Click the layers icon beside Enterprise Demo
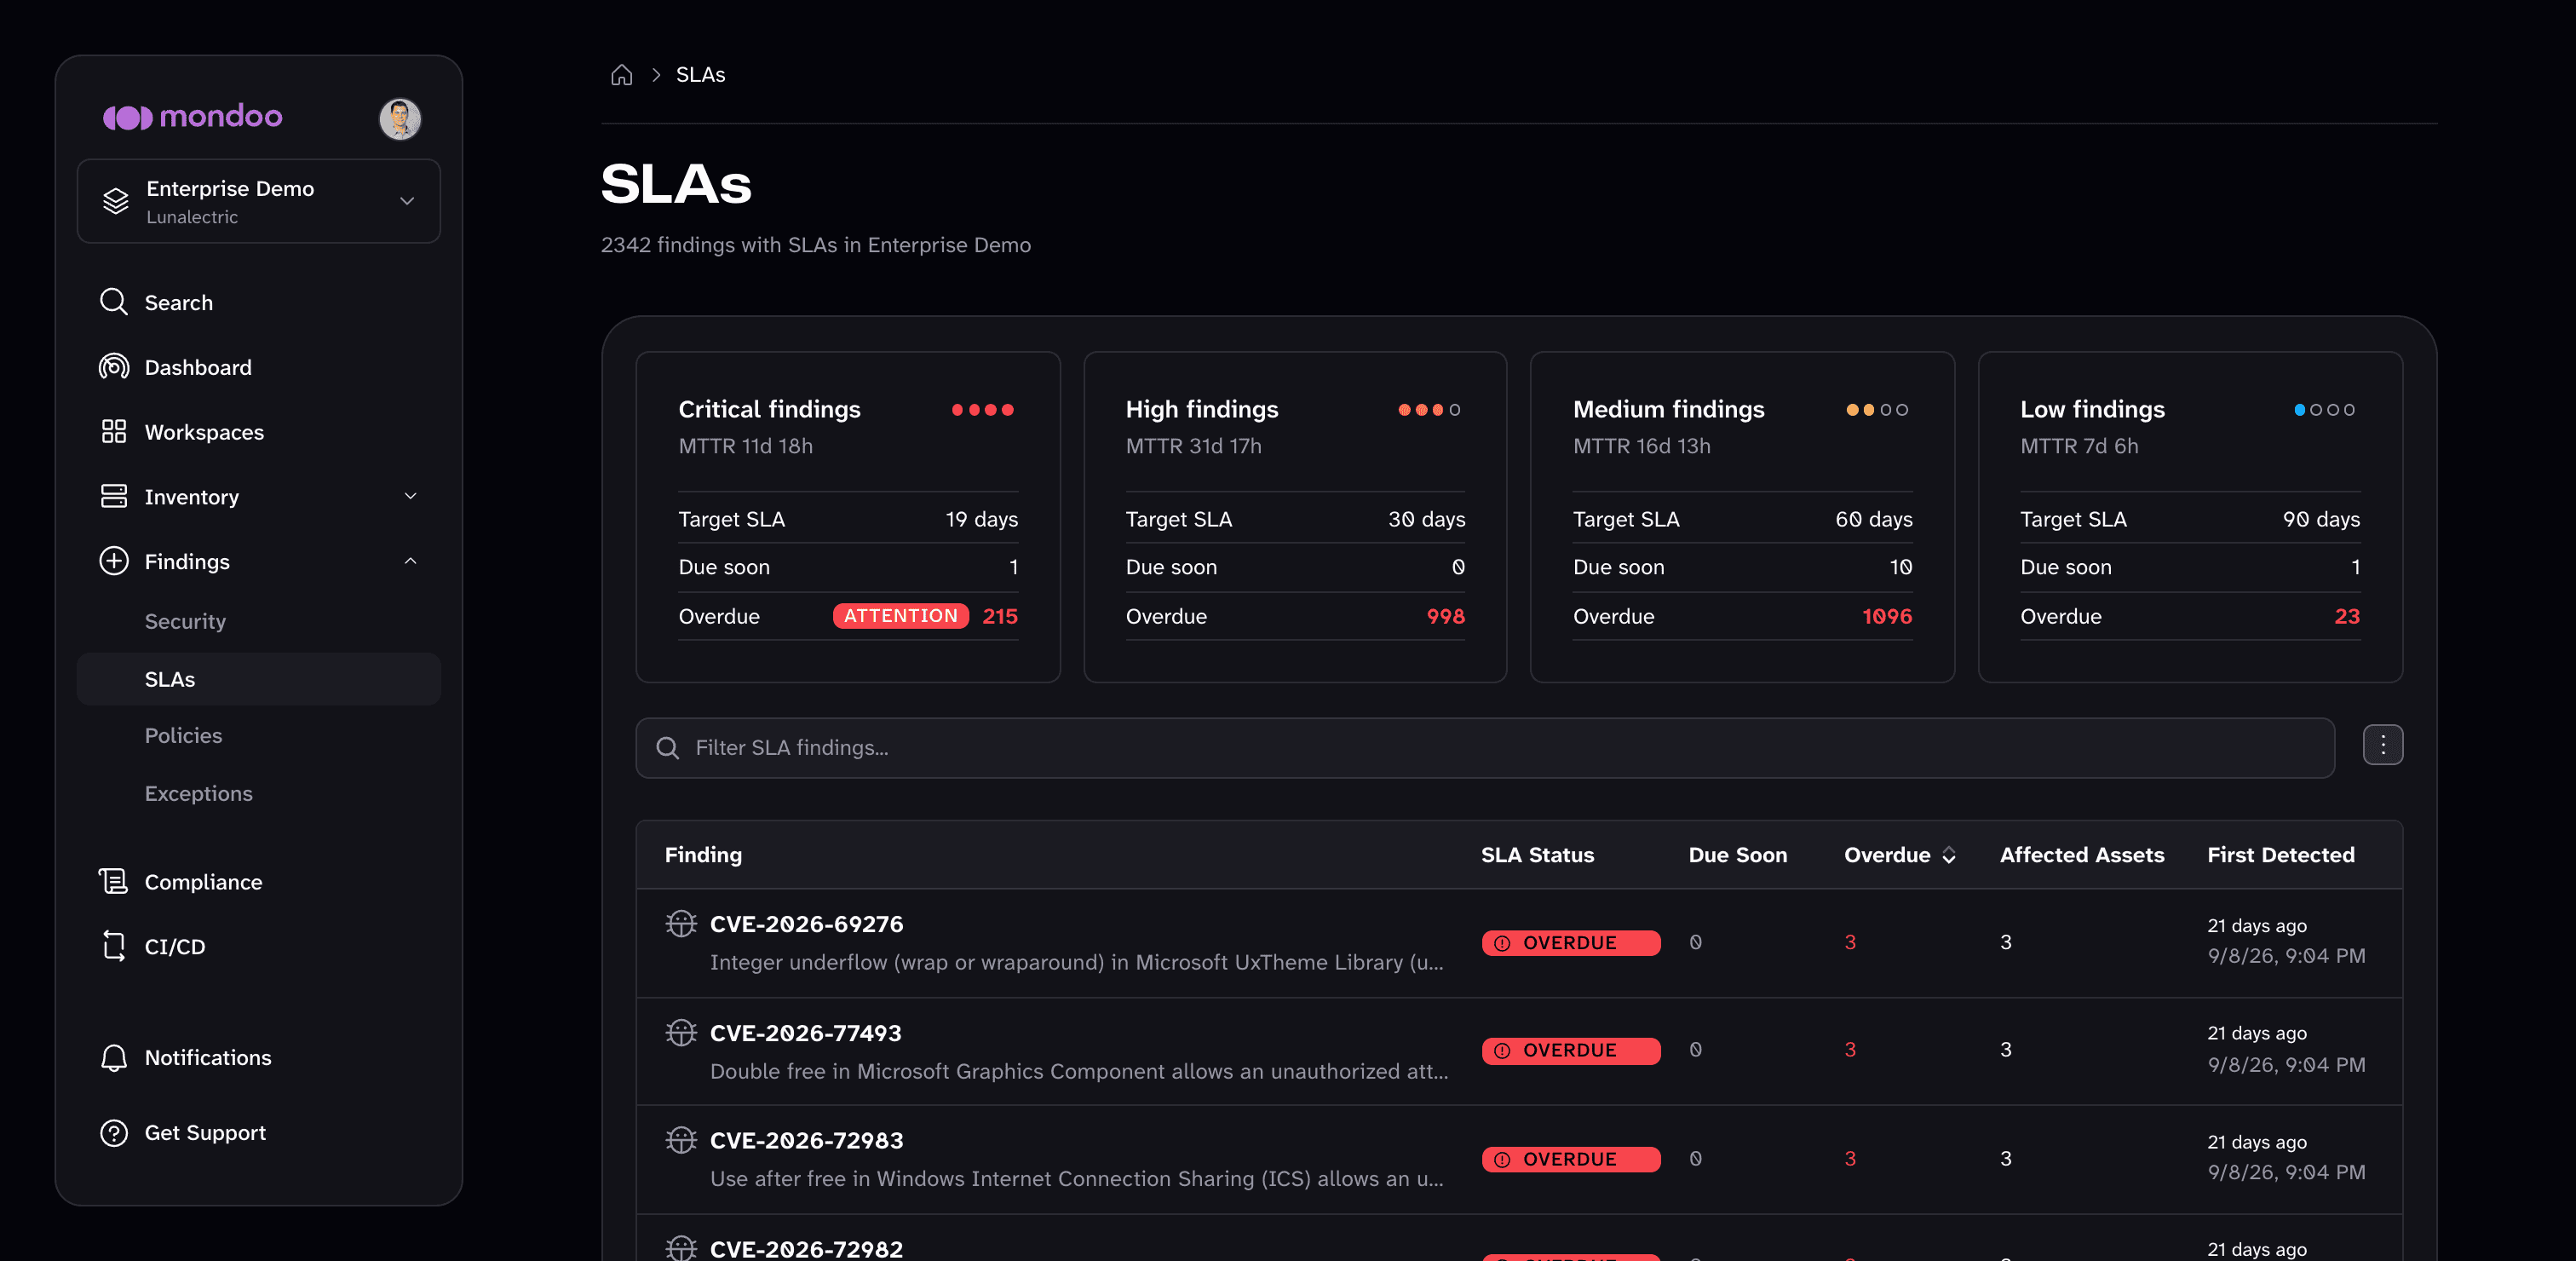This screenshot has width=2576, height=1261. pyautogui.click(x=116, y=201)
